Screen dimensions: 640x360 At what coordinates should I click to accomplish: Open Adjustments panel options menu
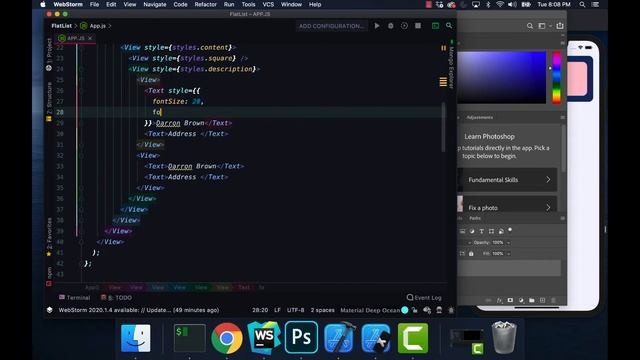[x=562, y=118]
